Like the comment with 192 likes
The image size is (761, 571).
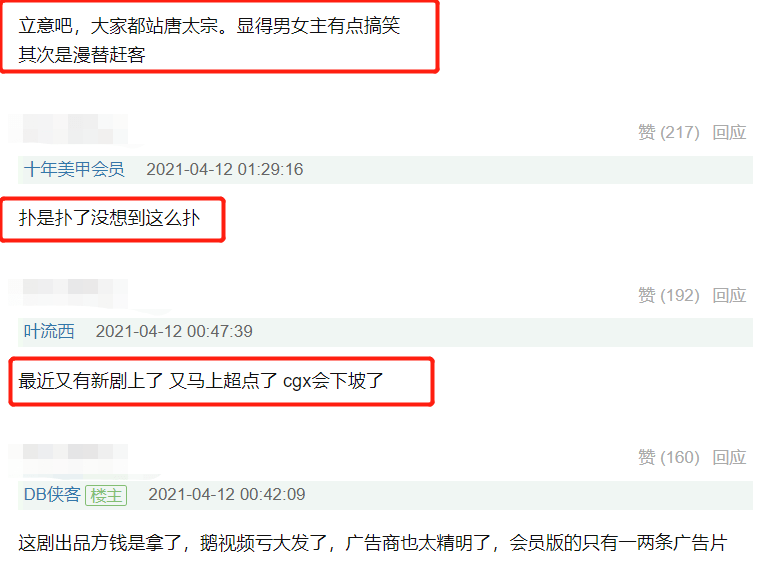point(668,295)
